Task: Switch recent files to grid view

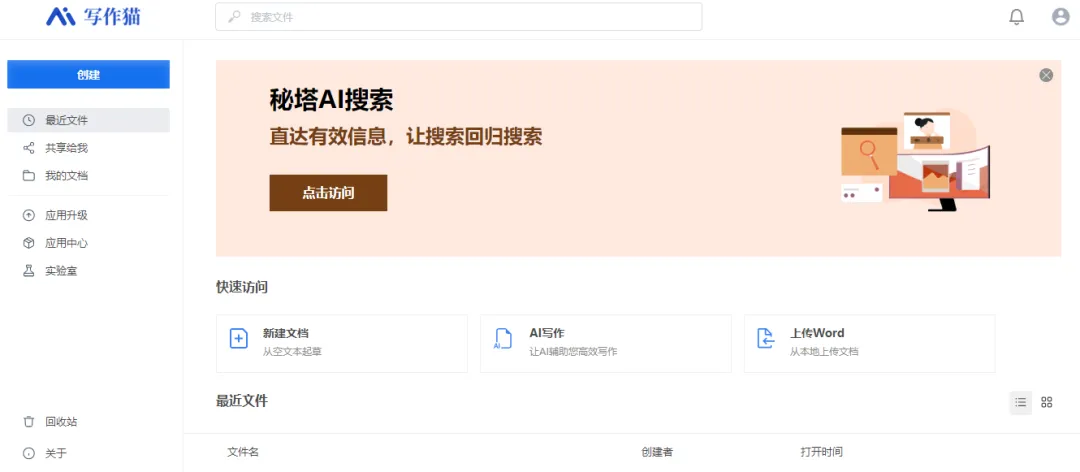Action: coord(1047,402)
